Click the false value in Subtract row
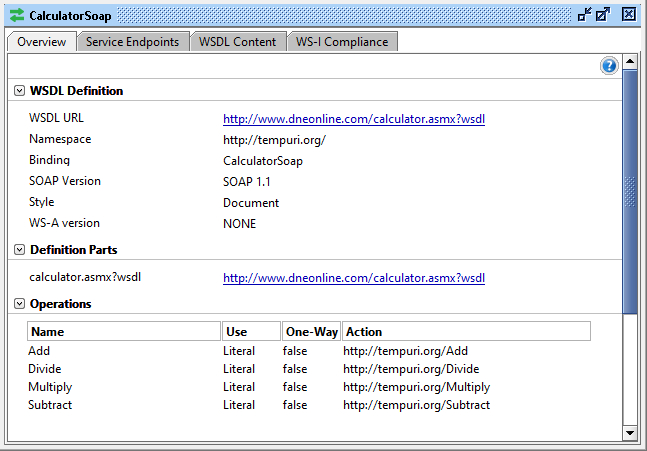 pyautogui.click(x=295, y=405)
